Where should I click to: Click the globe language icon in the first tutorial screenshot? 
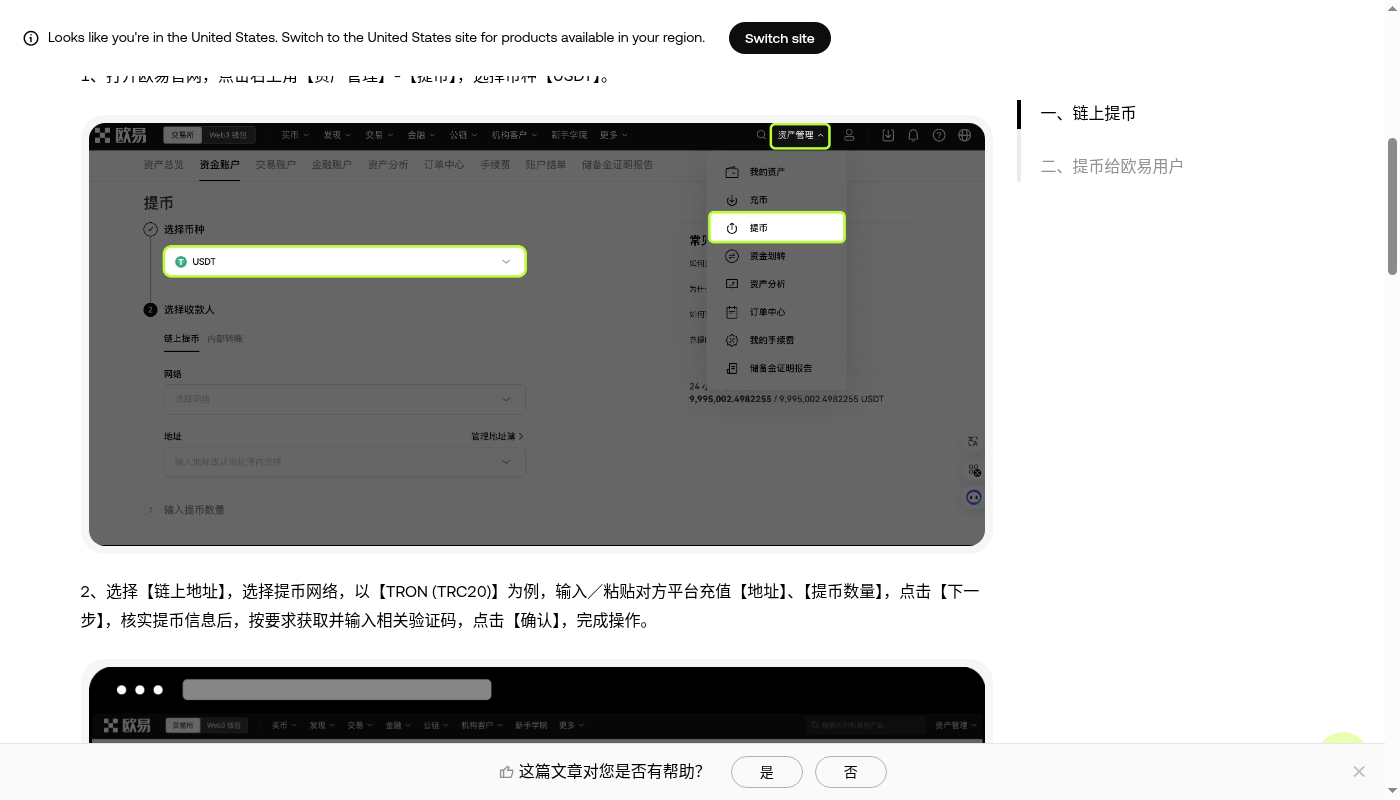point(965,135)
